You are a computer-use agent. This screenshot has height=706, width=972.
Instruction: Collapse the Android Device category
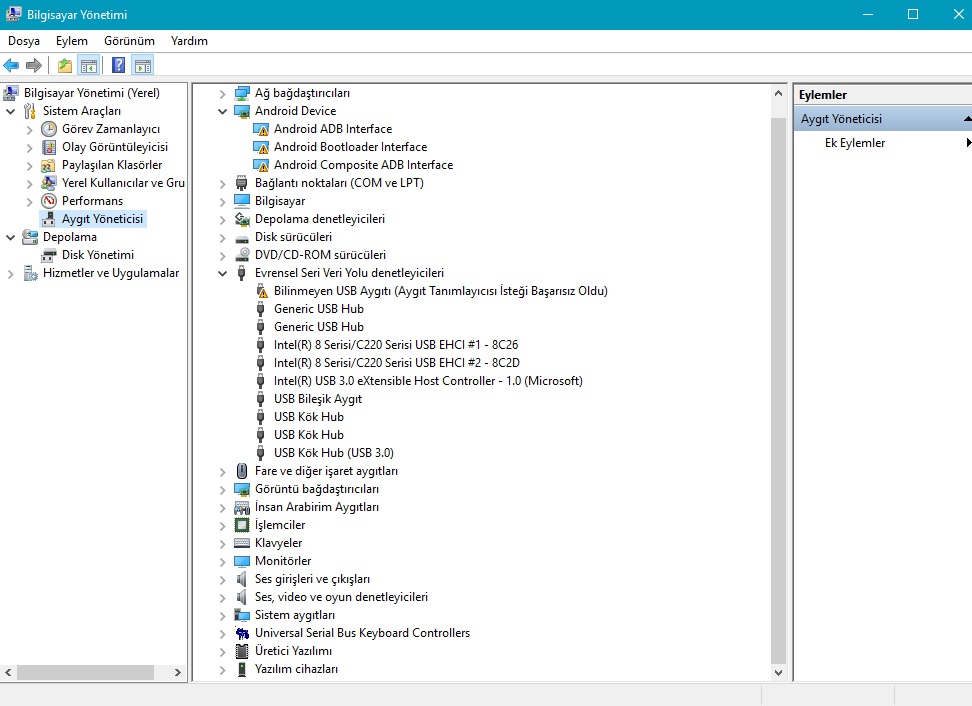(223, 112)
